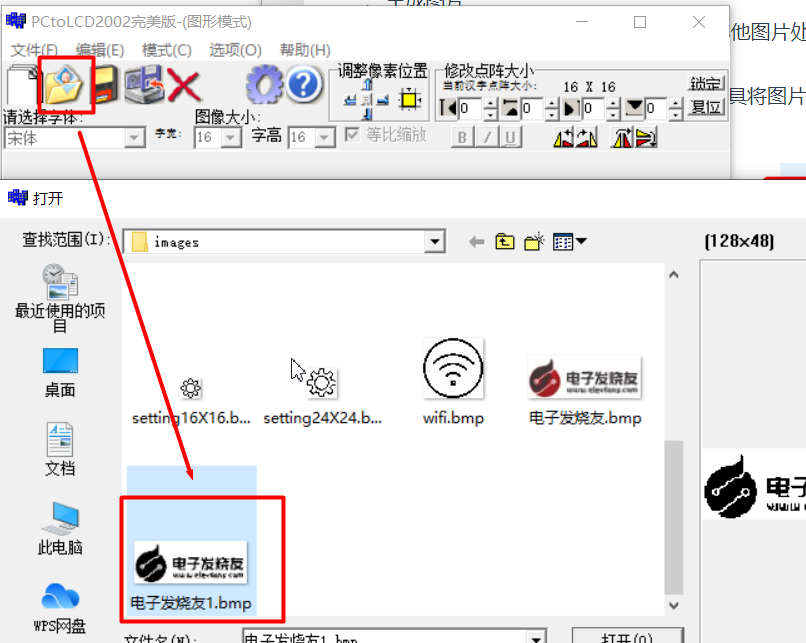The image size is (806, 643).
Task: Click the New blank image icon
Action: [x=22, y=85]
